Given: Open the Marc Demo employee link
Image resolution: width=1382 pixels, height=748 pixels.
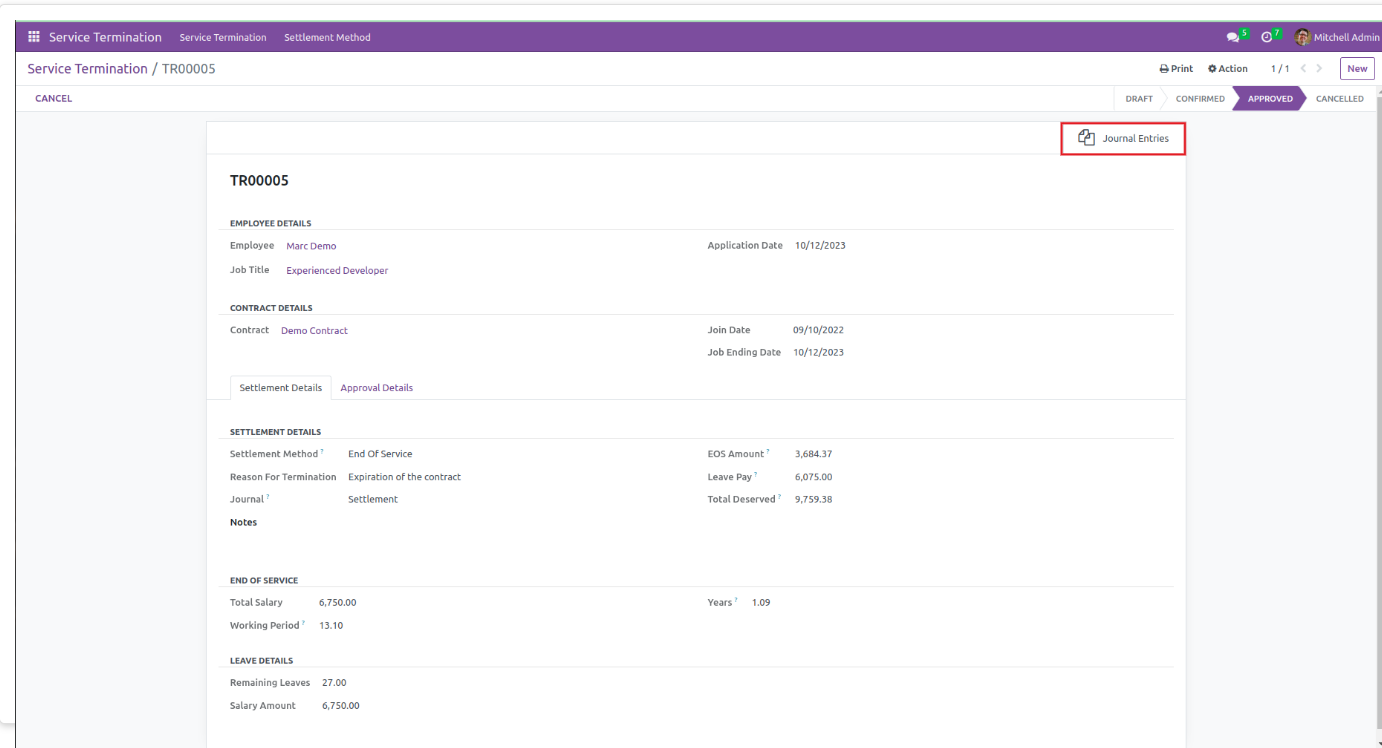Looking at the screenshot, I should pos(311,246).
